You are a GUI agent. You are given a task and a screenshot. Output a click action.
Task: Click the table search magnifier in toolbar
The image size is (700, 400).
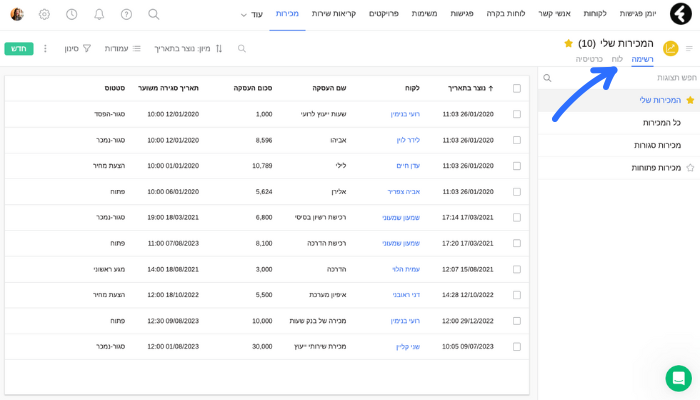(x=242, y=48)
